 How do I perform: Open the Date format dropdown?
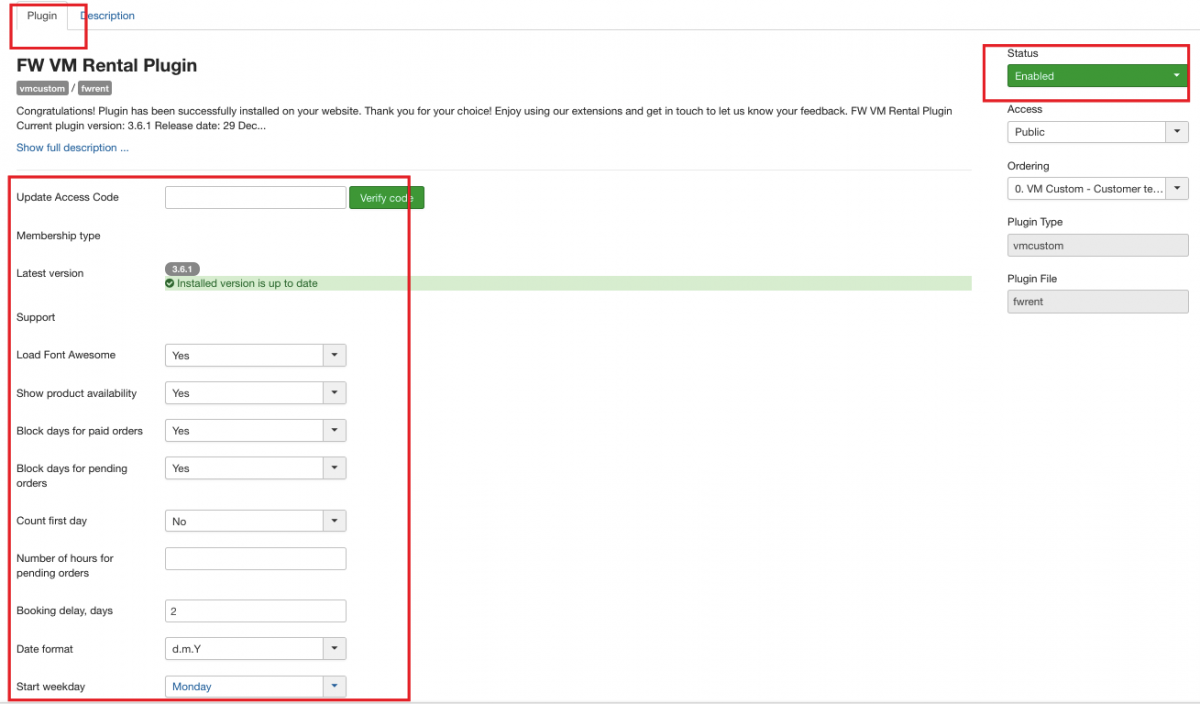coord(255,649)
